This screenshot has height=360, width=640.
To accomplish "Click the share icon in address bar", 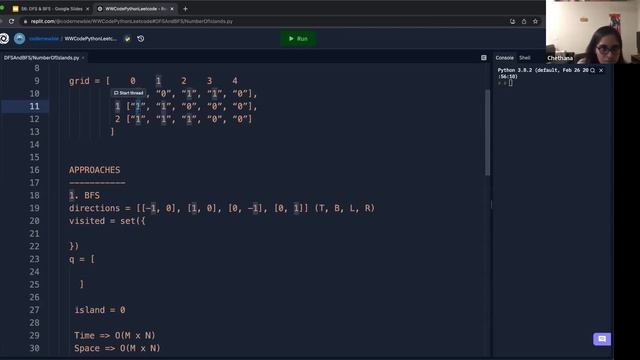I will pos(524,21).
